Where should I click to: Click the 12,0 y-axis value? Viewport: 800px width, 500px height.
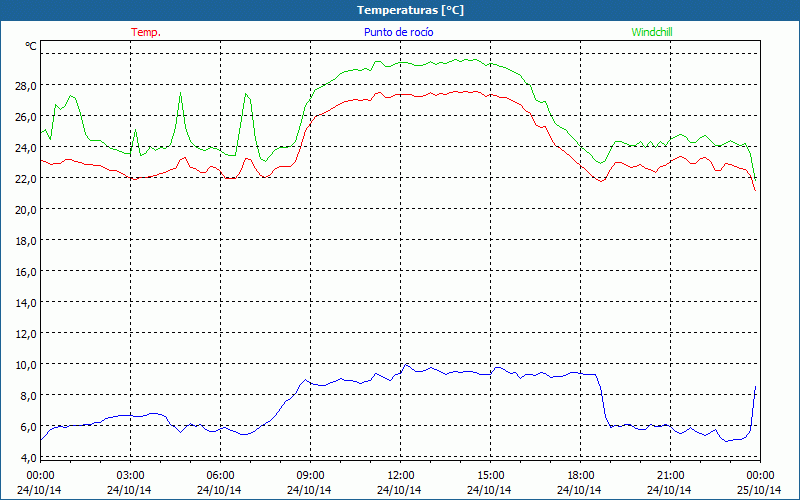point(25,334)
